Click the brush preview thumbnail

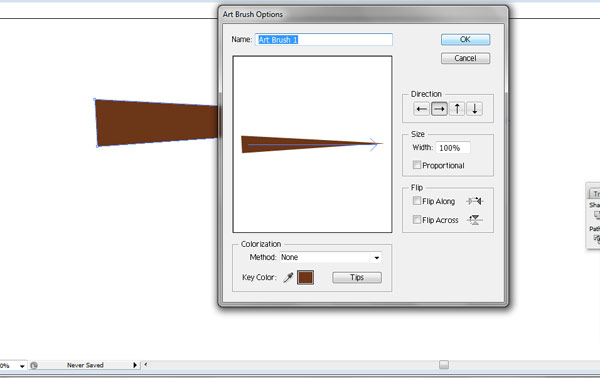pyautogui.click(x=312, y=144)
